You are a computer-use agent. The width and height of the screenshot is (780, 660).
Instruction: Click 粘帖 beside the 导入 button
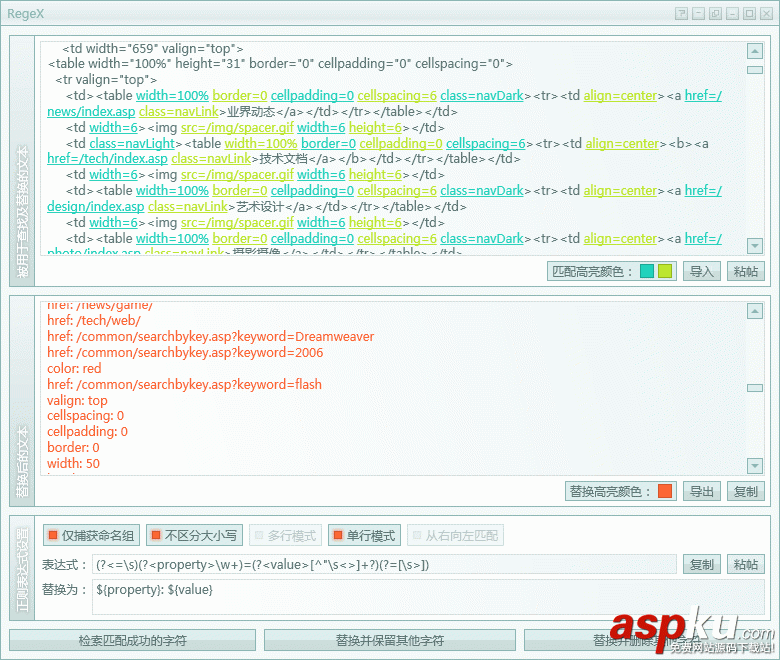coord(746,271)
